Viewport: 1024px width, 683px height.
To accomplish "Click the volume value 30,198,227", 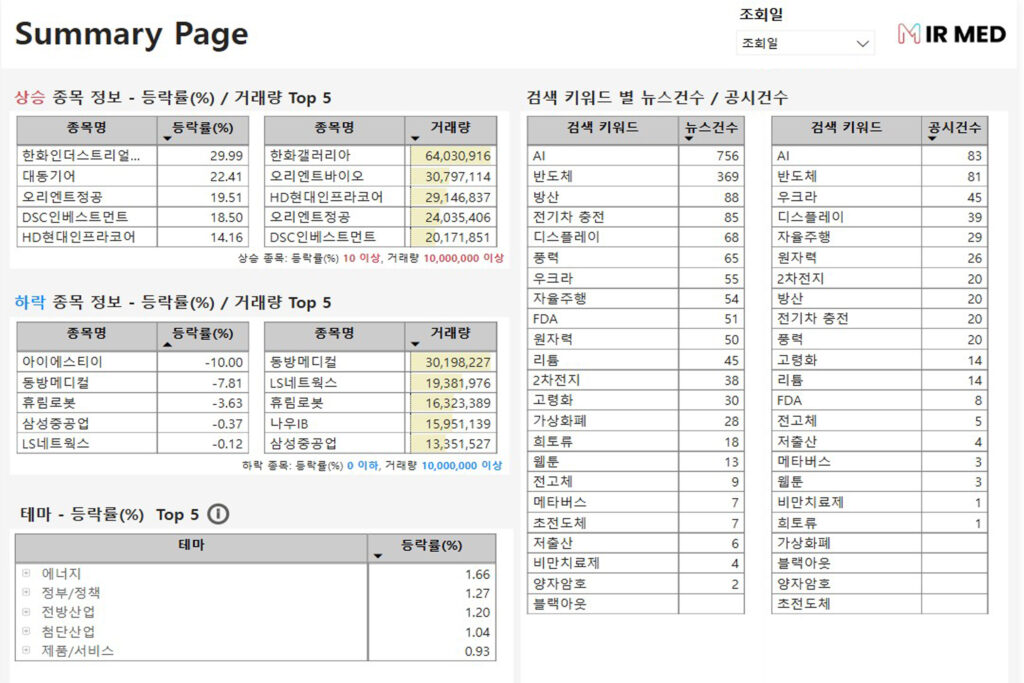I will (x=457, y=362).
